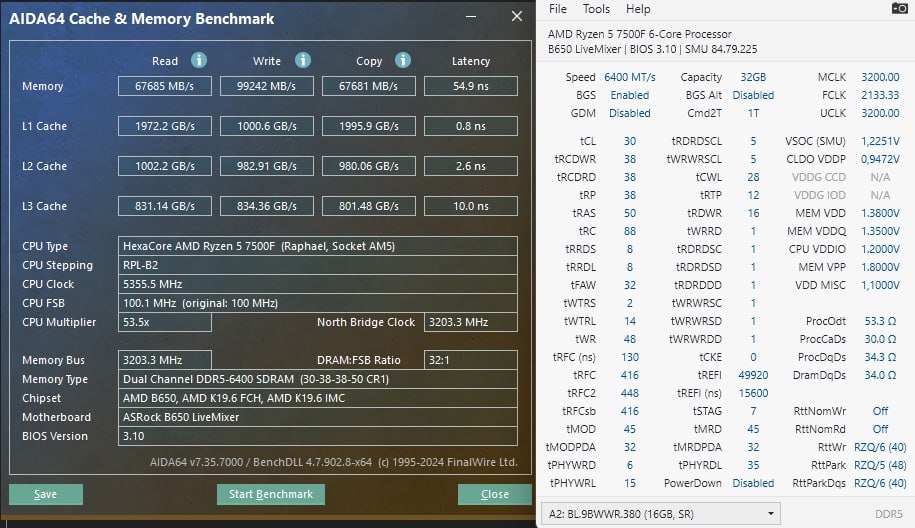The width and height of the screenshot is (915, 528).
Task: Click the Read info icon
Action: point(199,60)
